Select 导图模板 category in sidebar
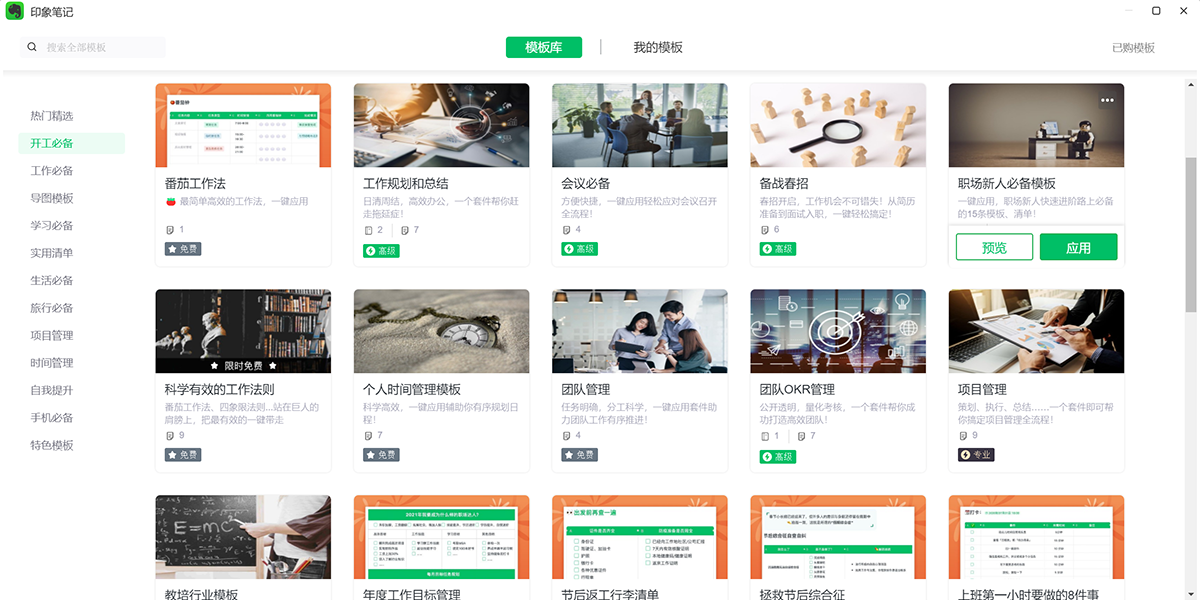1200x600 pixels. 52,198
